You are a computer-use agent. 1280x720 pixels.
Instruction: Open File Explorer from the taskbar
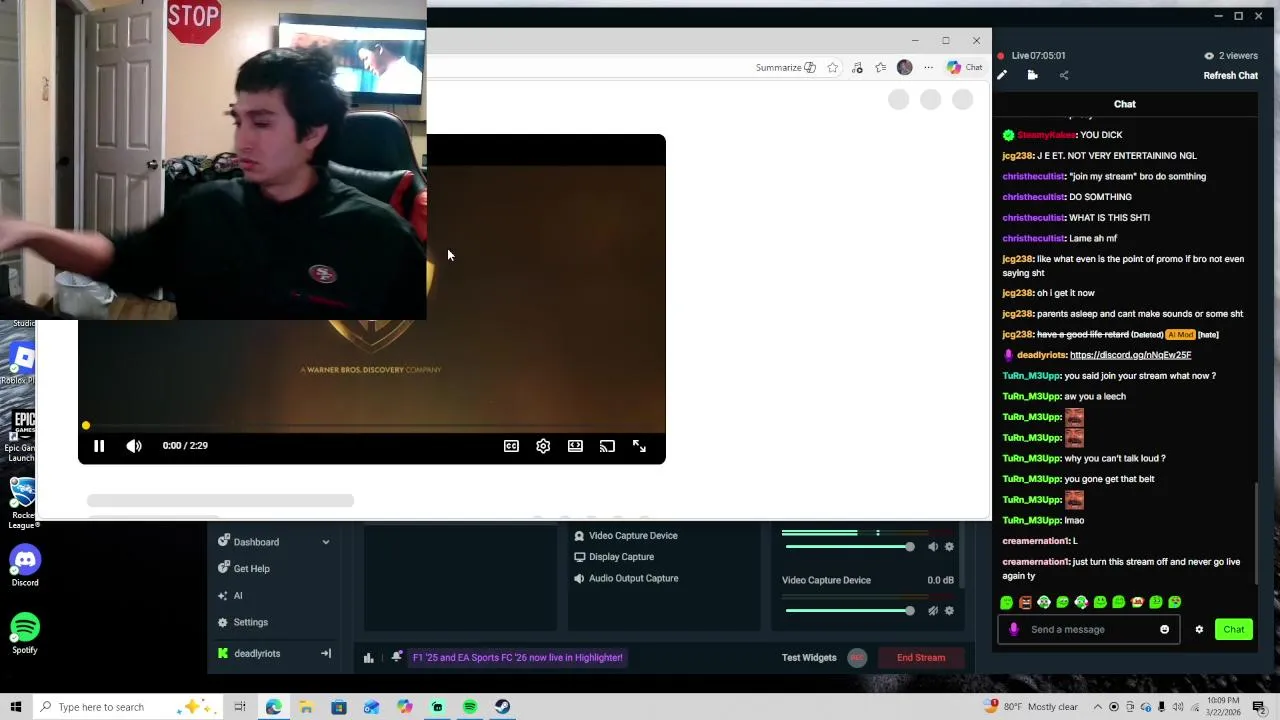click(306, 707)
